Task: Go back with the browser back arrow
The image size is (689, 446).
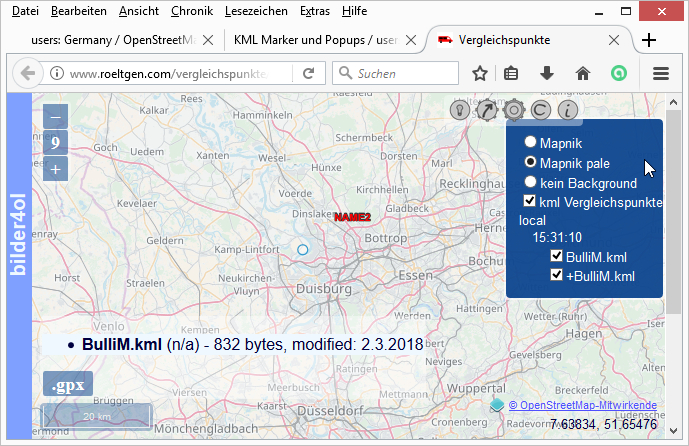Action: pos(28,73)
